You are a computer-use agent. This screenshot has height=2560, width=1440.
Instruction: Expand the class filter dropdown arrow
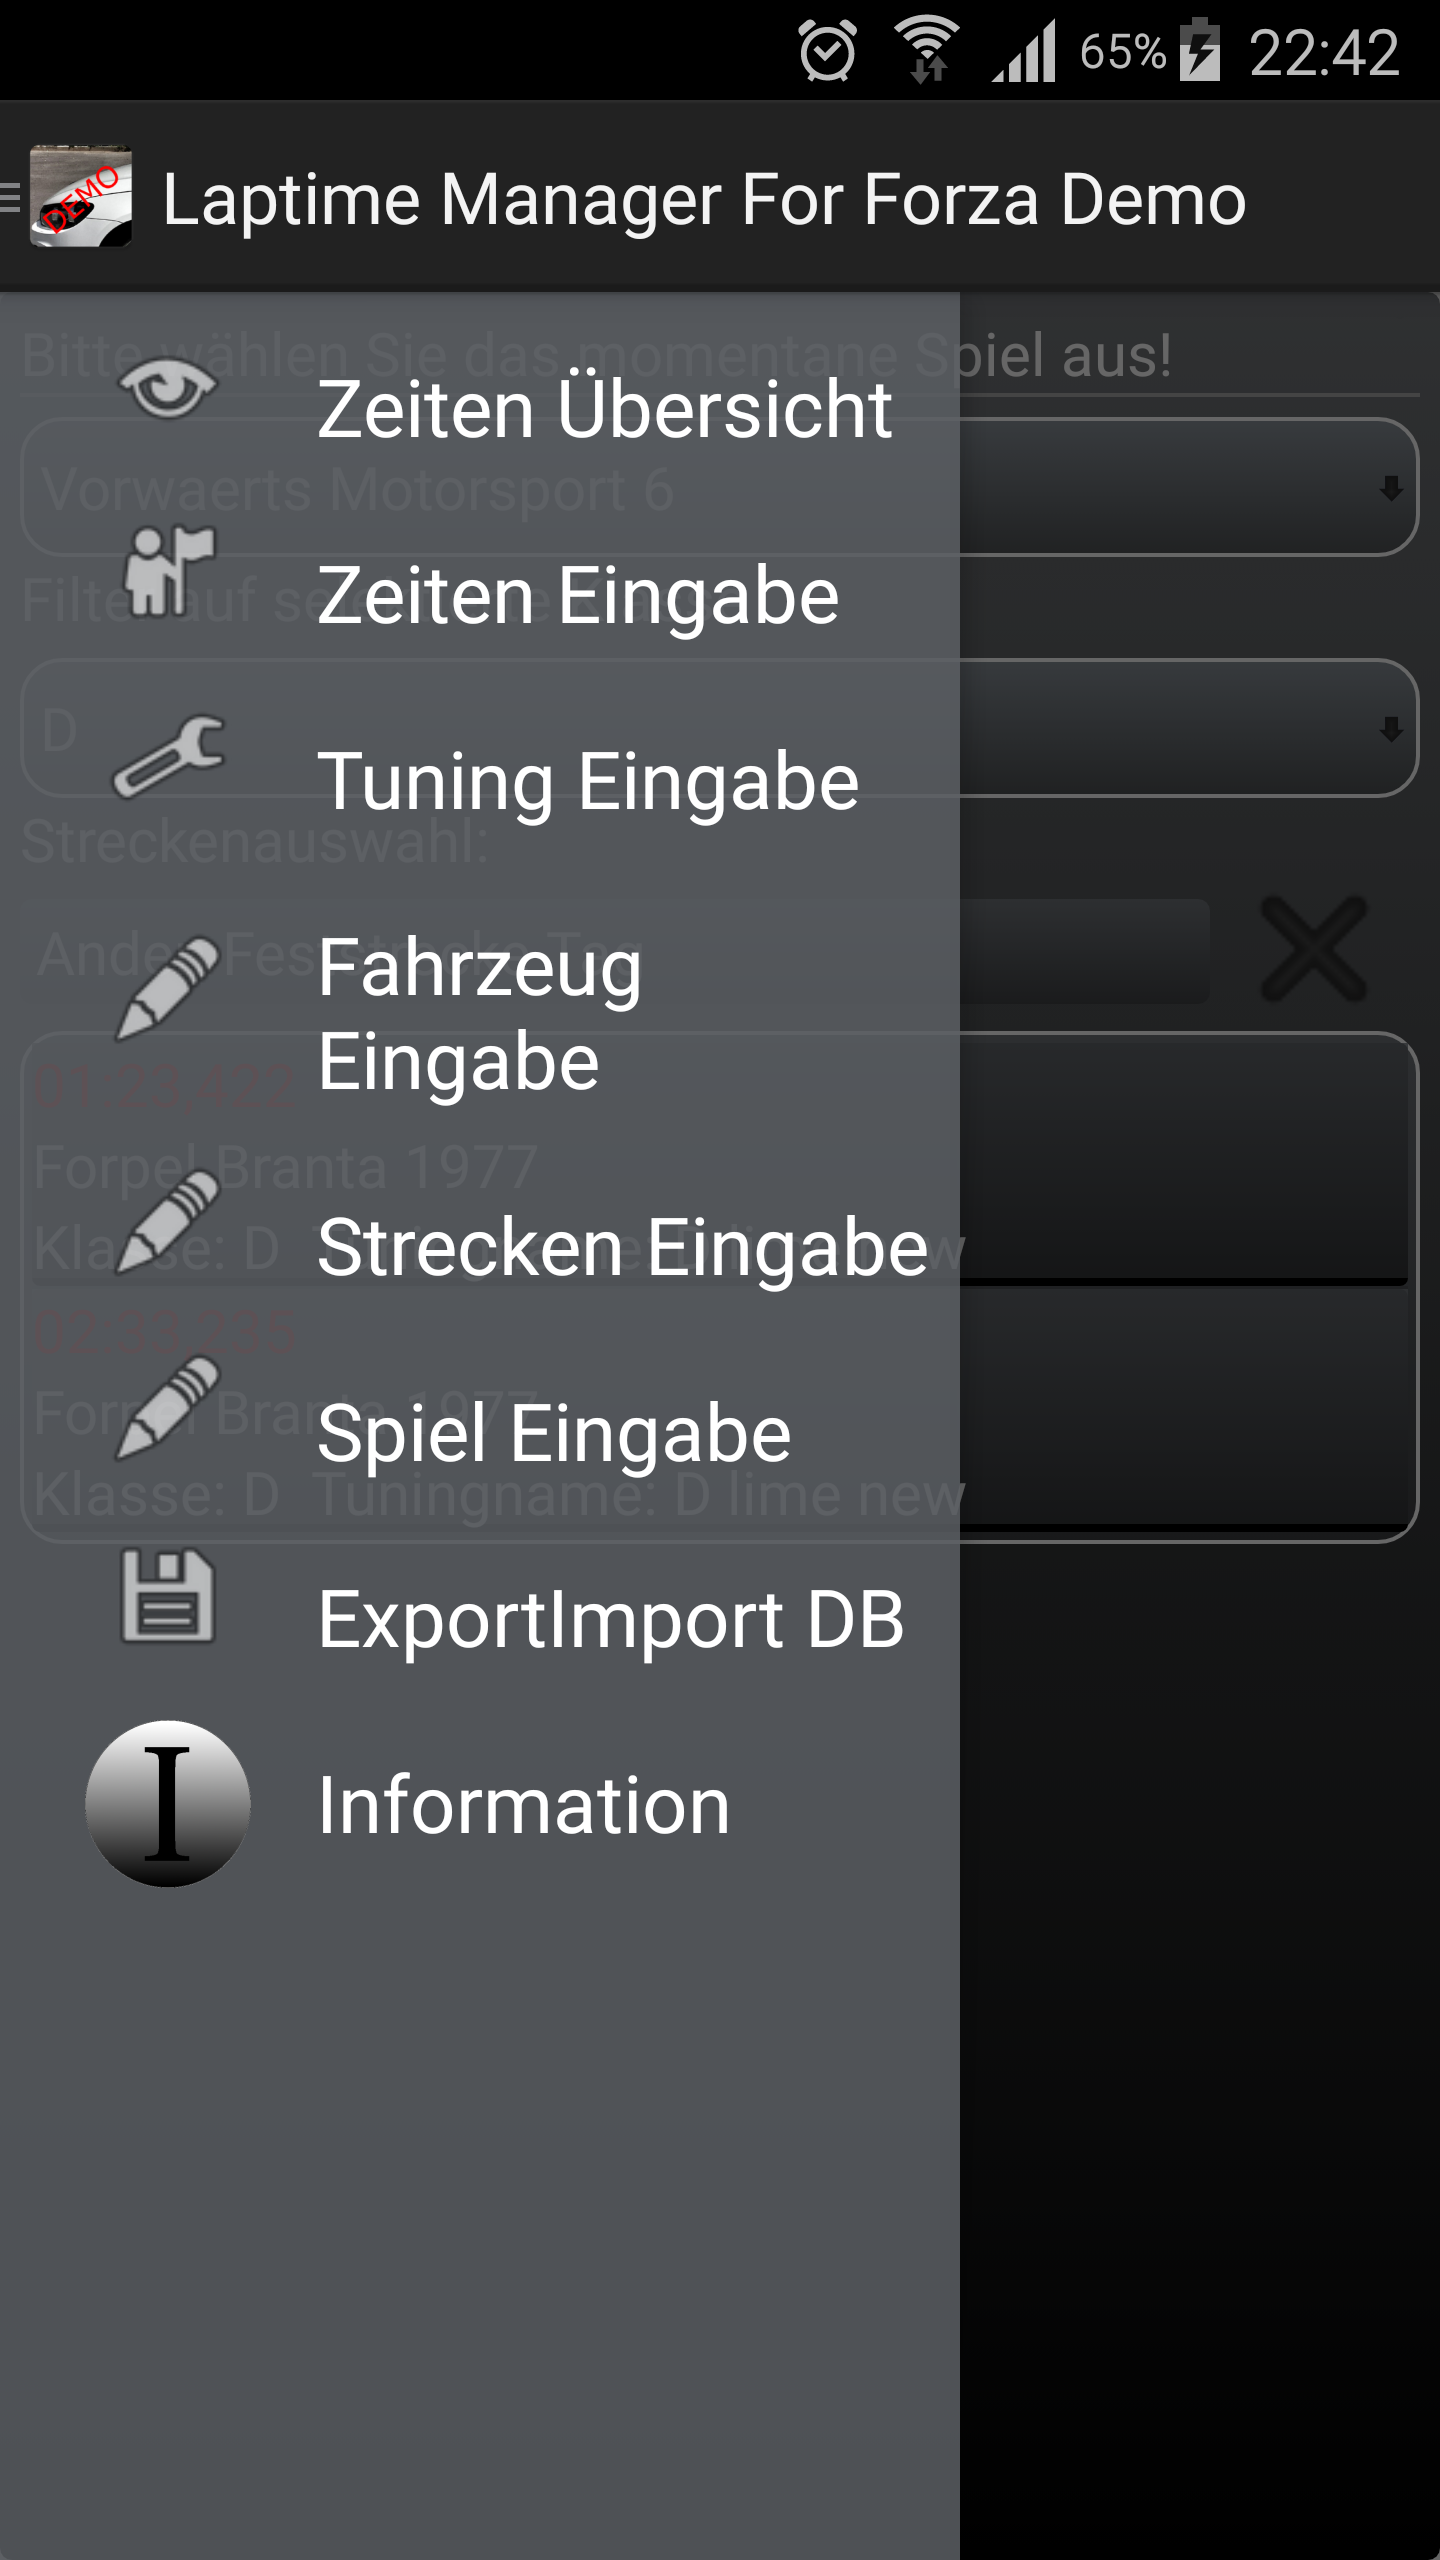(x=1390, y=728)
